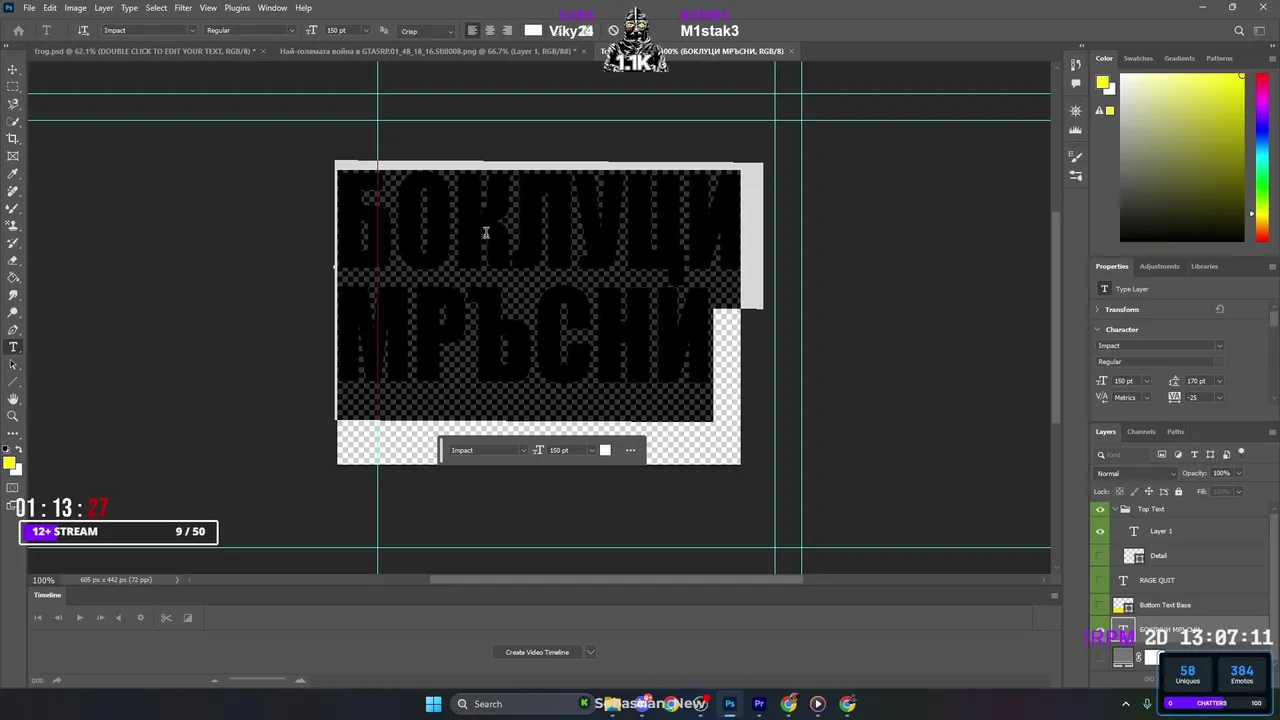Switch to the Channels tab
1280x720 pixels.
point(1141,432)
